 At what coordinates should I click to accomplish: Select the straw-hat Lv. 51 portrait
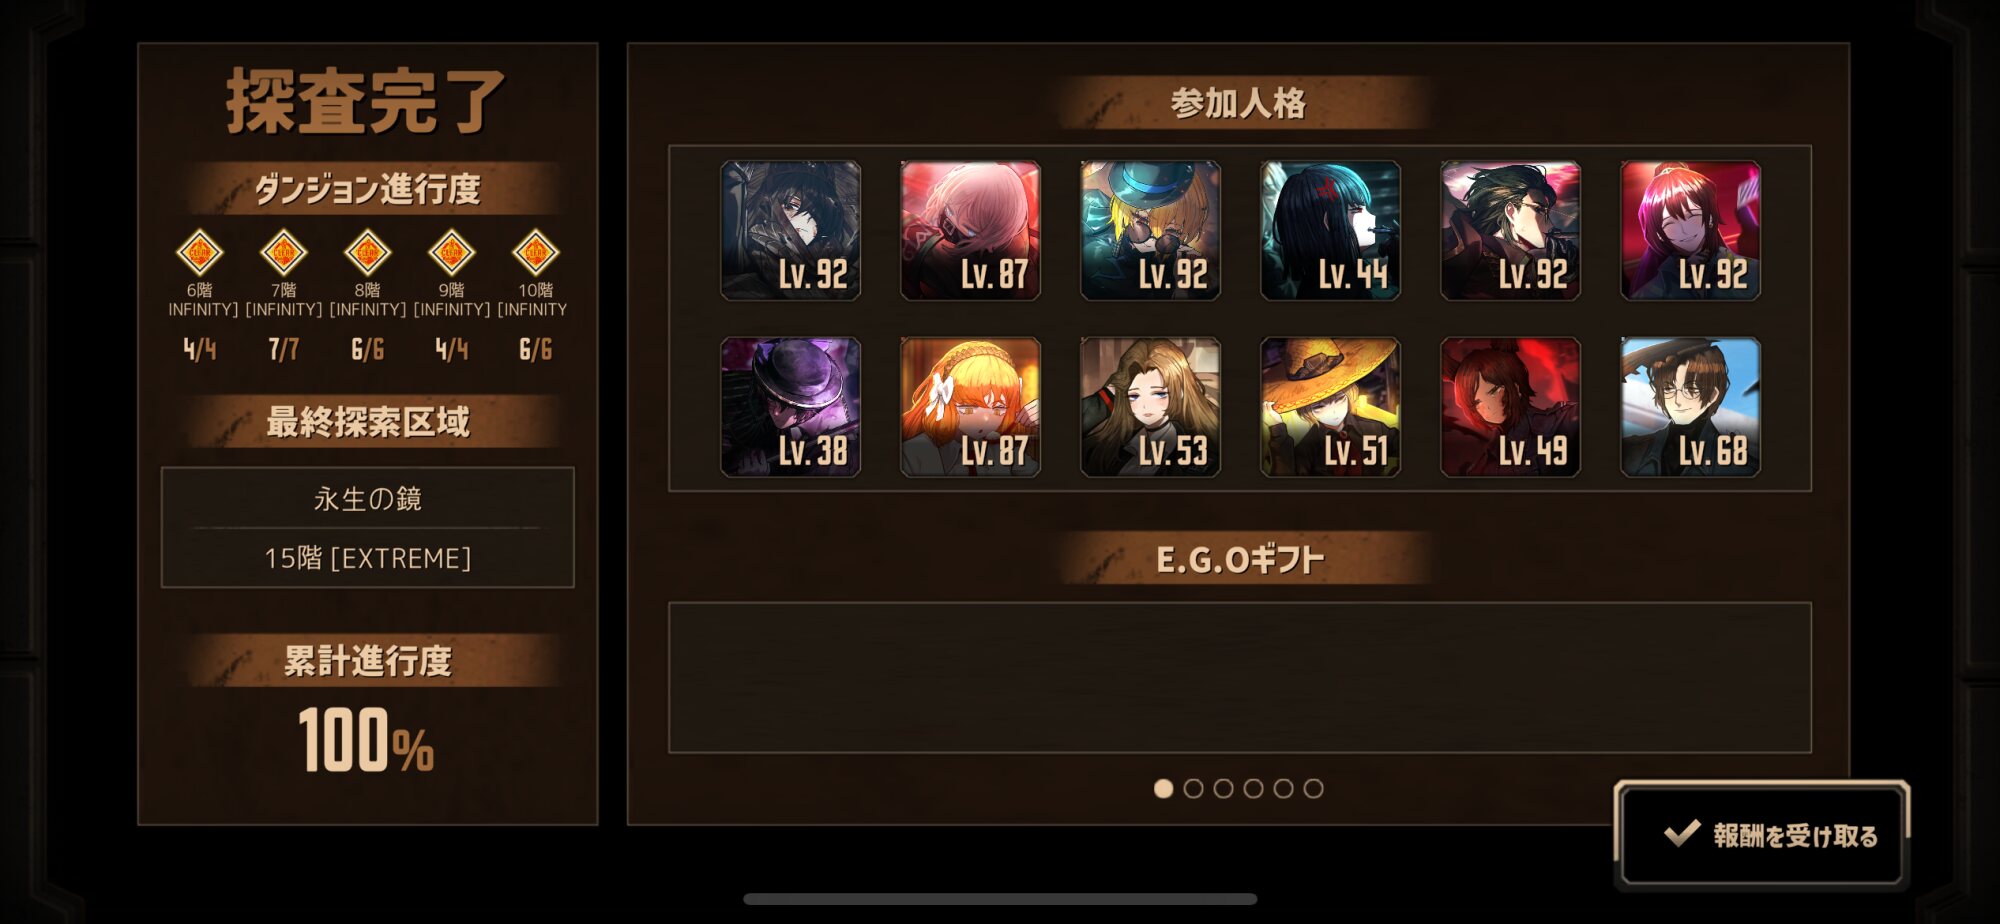click(1330, 407)
